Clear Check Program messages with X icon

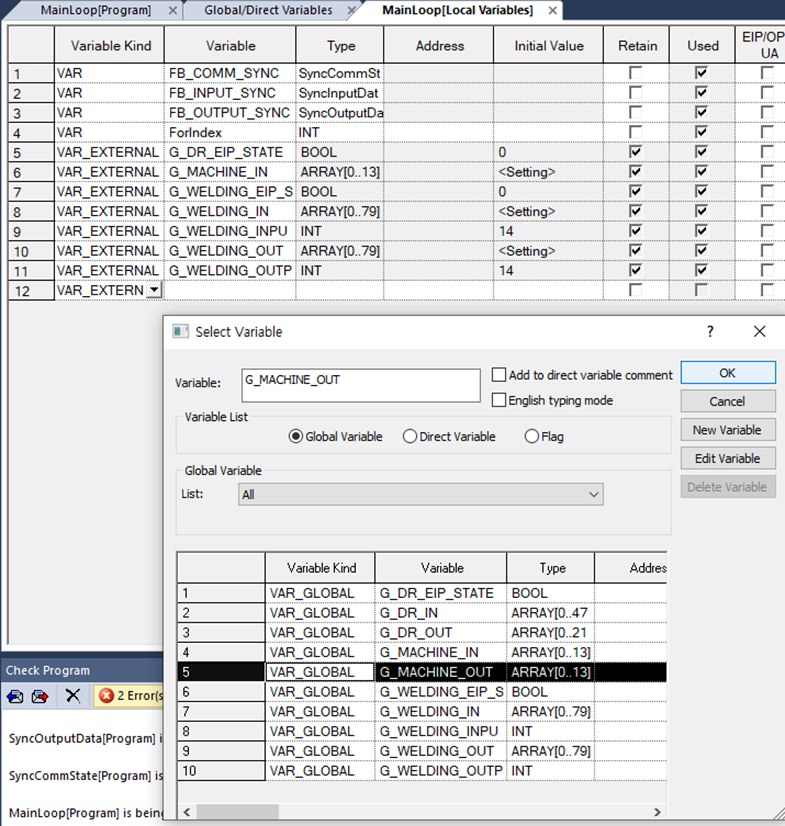(x=73, y=696)
